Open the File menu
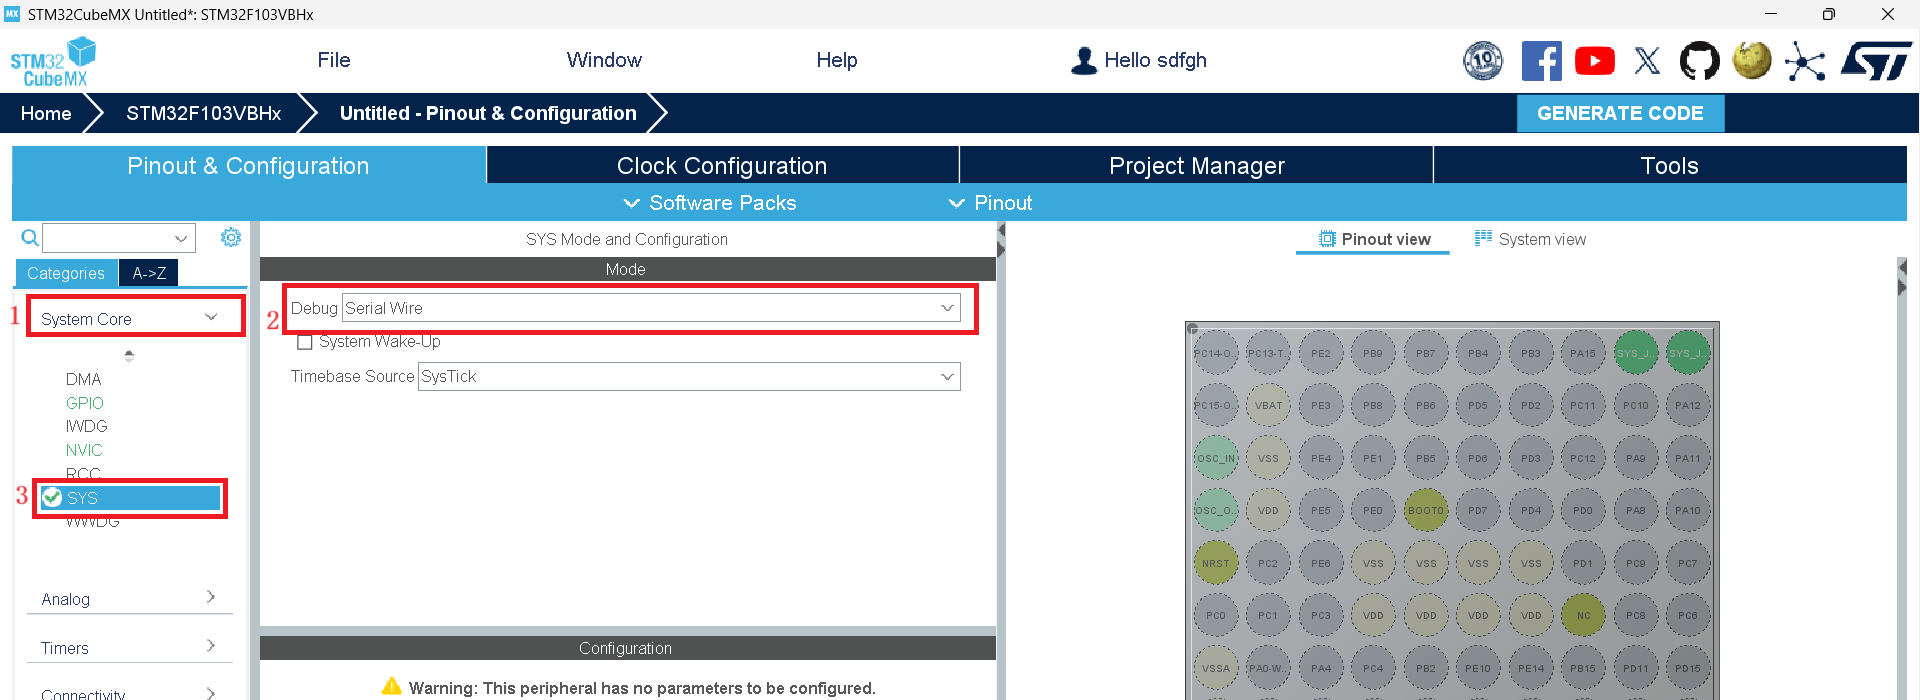This screenshot has height=700, width=1920. click(334, 60)
